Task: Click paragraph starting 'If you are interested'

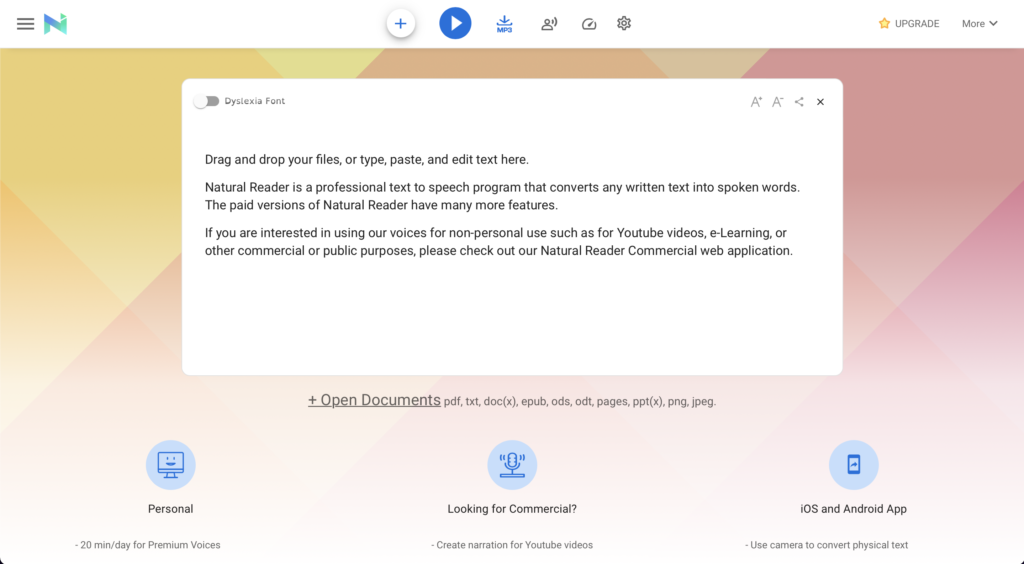Action: click(x=499, y=242)
